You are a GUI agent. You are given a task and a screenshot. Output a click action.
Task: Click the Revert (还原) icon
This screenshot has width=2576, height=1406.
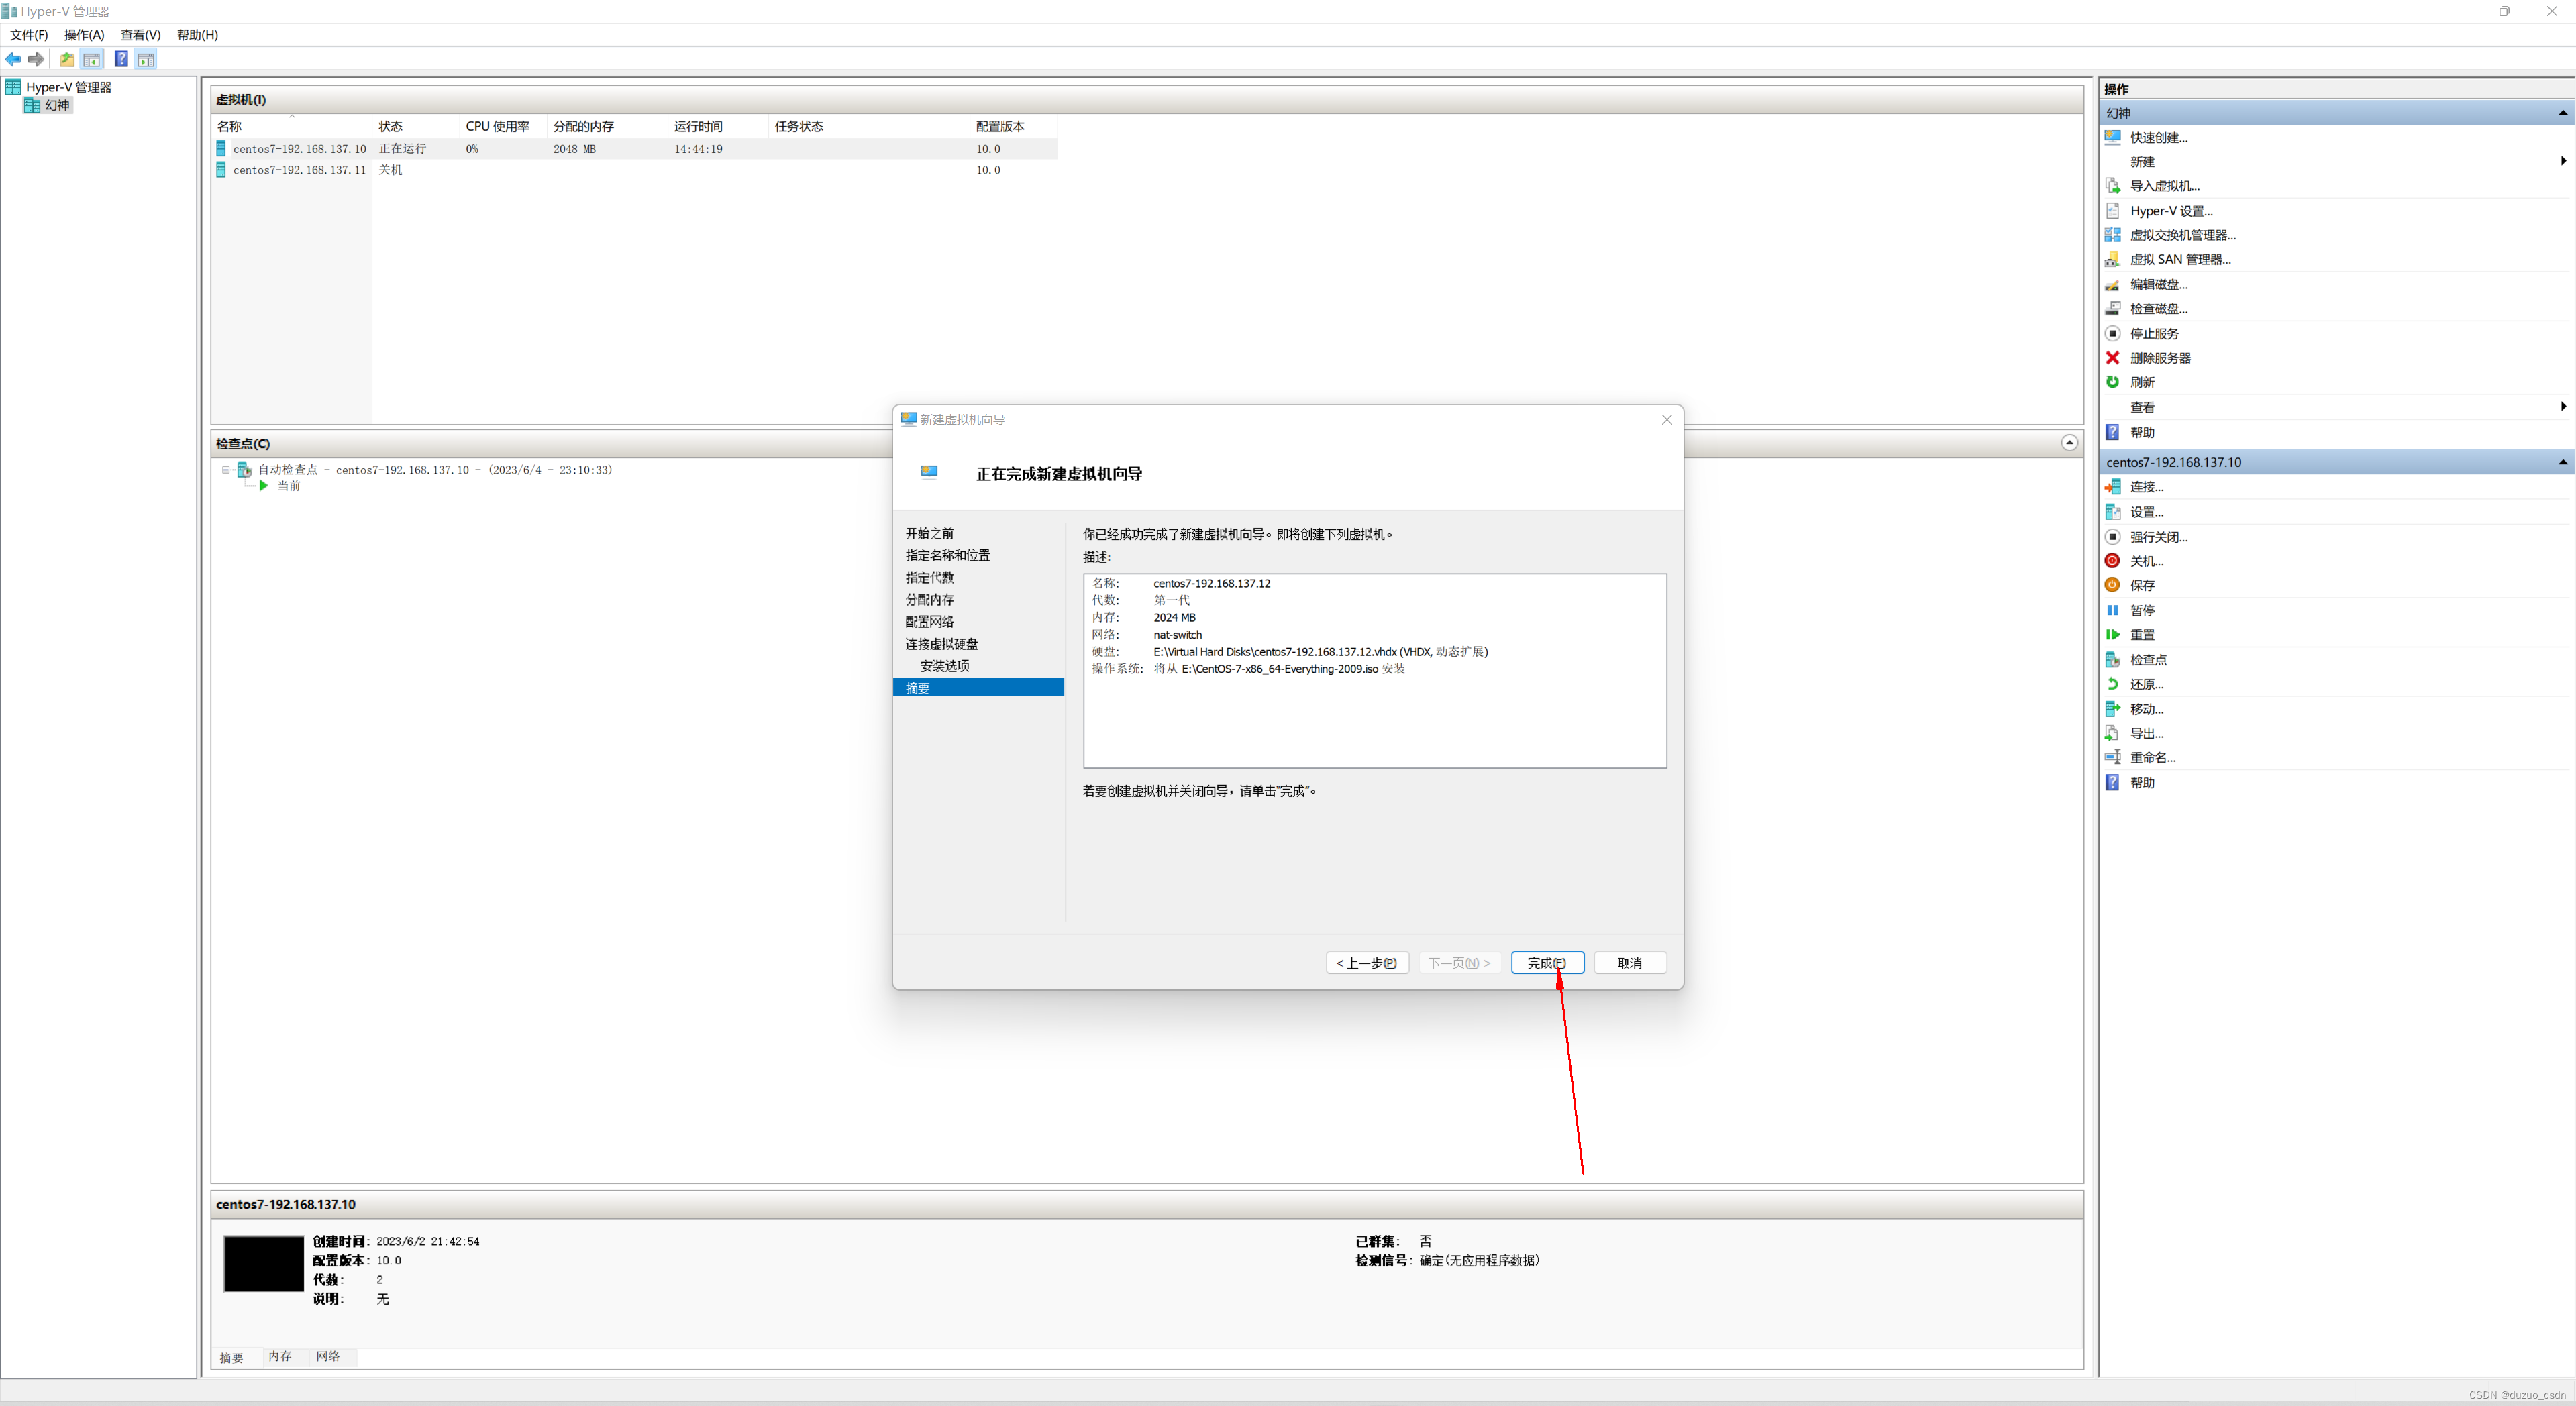[x=2112, y=684]
